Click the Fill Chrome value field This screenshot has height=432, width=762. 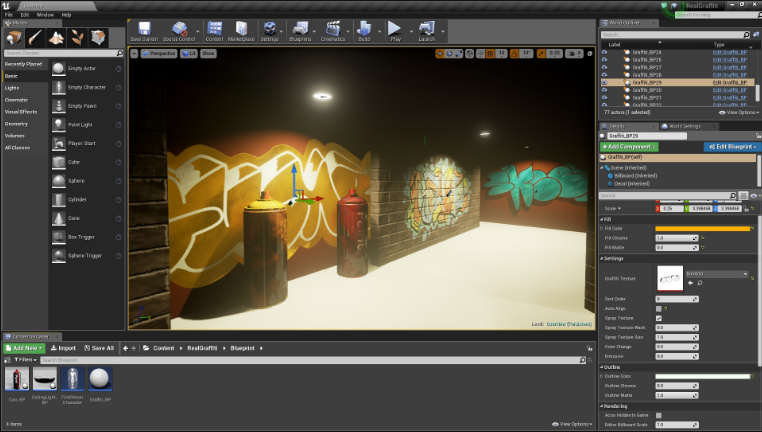click(677, 238)
